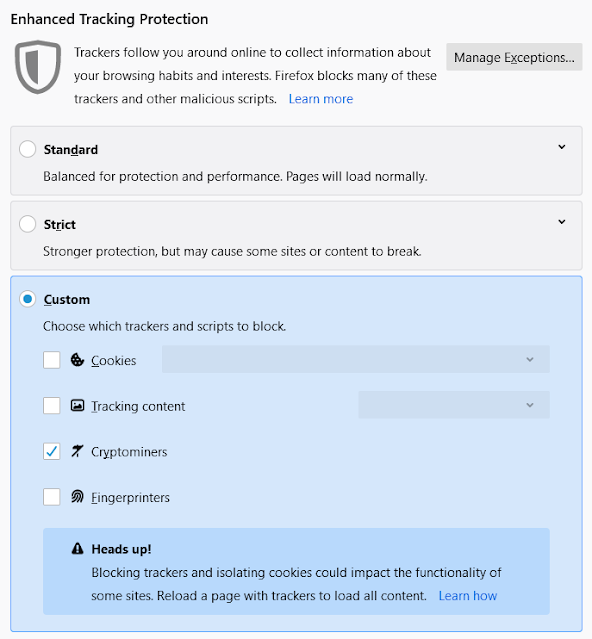The width and height of the screenshot is (592, 639).
Task: Expand the Strict section details arrow
Action: [x=562, y=222]
